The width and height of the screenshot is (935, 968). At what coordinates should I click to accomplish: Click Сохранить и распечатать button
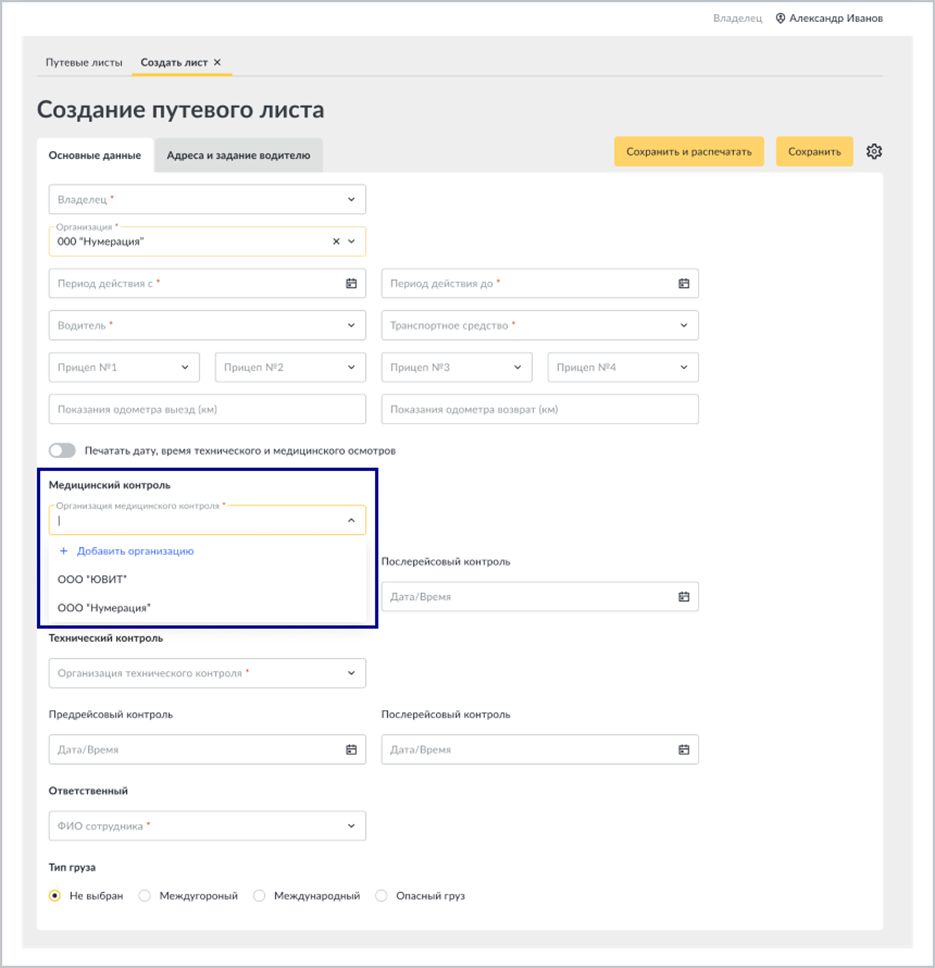(x=689, y=151)
